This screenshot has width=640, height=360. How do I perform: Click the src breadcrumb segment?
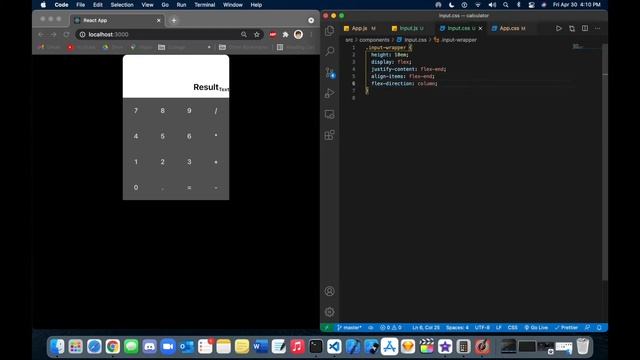[349, 40]
